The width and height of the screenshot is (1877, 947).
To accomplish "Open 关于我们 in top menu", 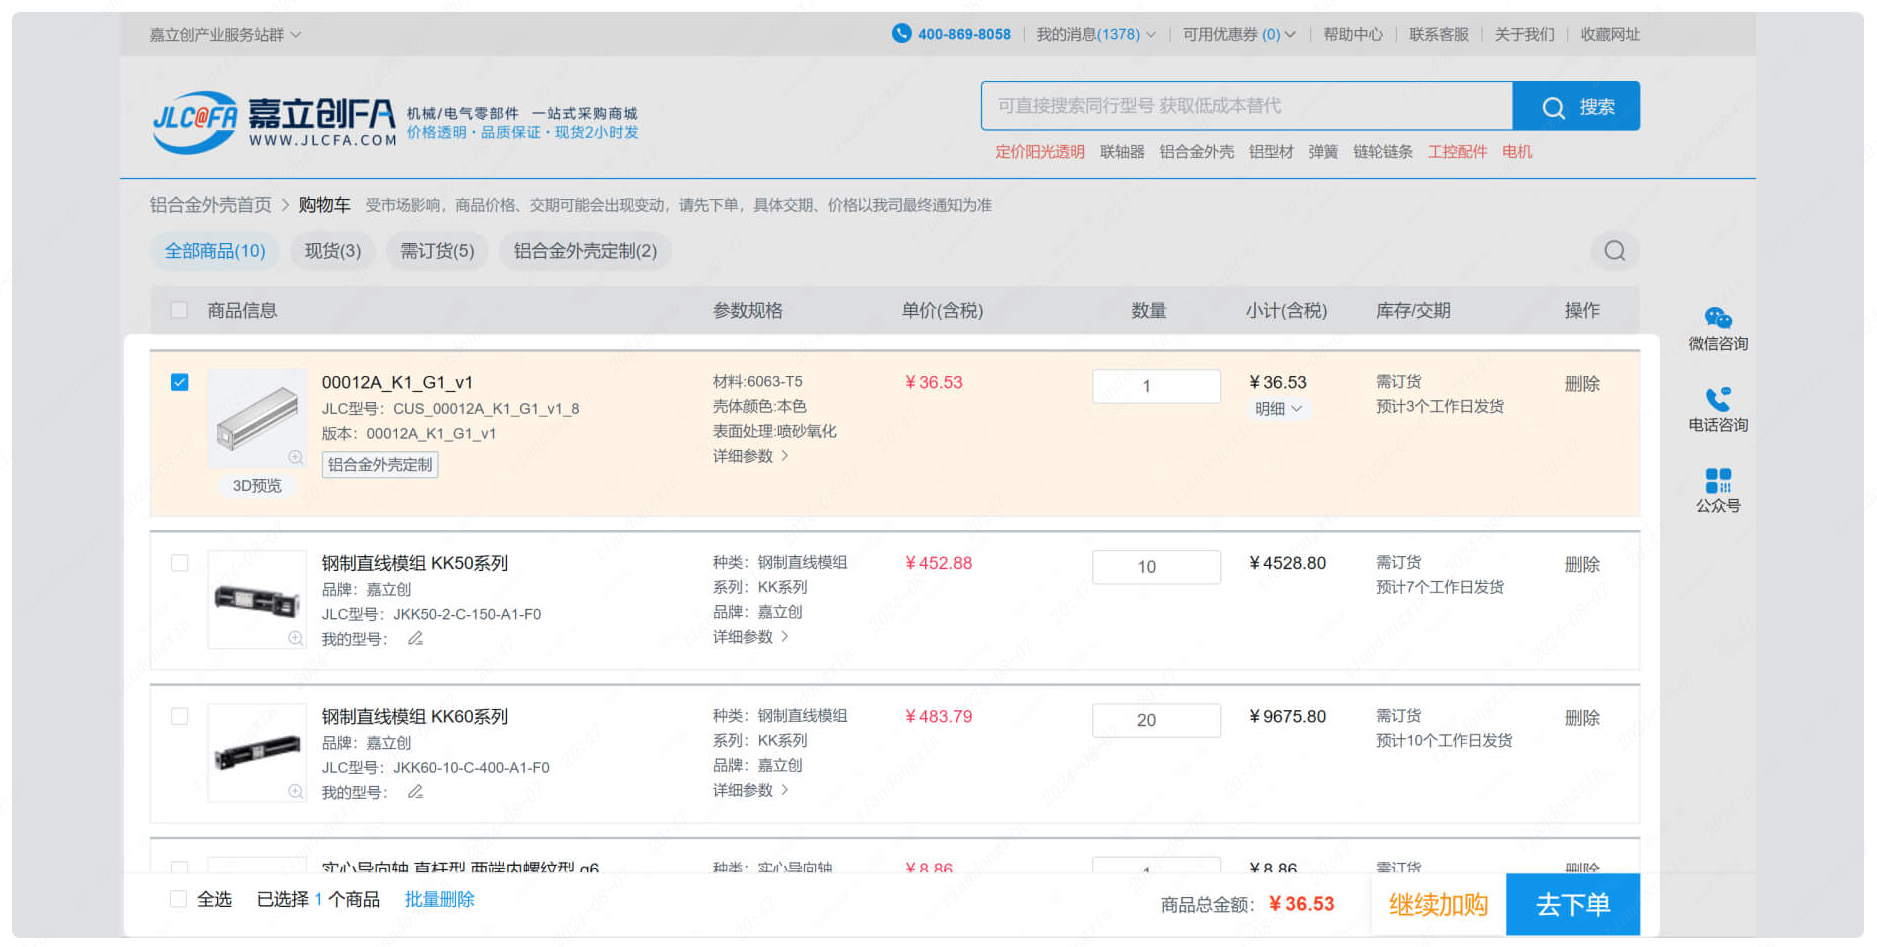I will click(x=1524, y=34).
